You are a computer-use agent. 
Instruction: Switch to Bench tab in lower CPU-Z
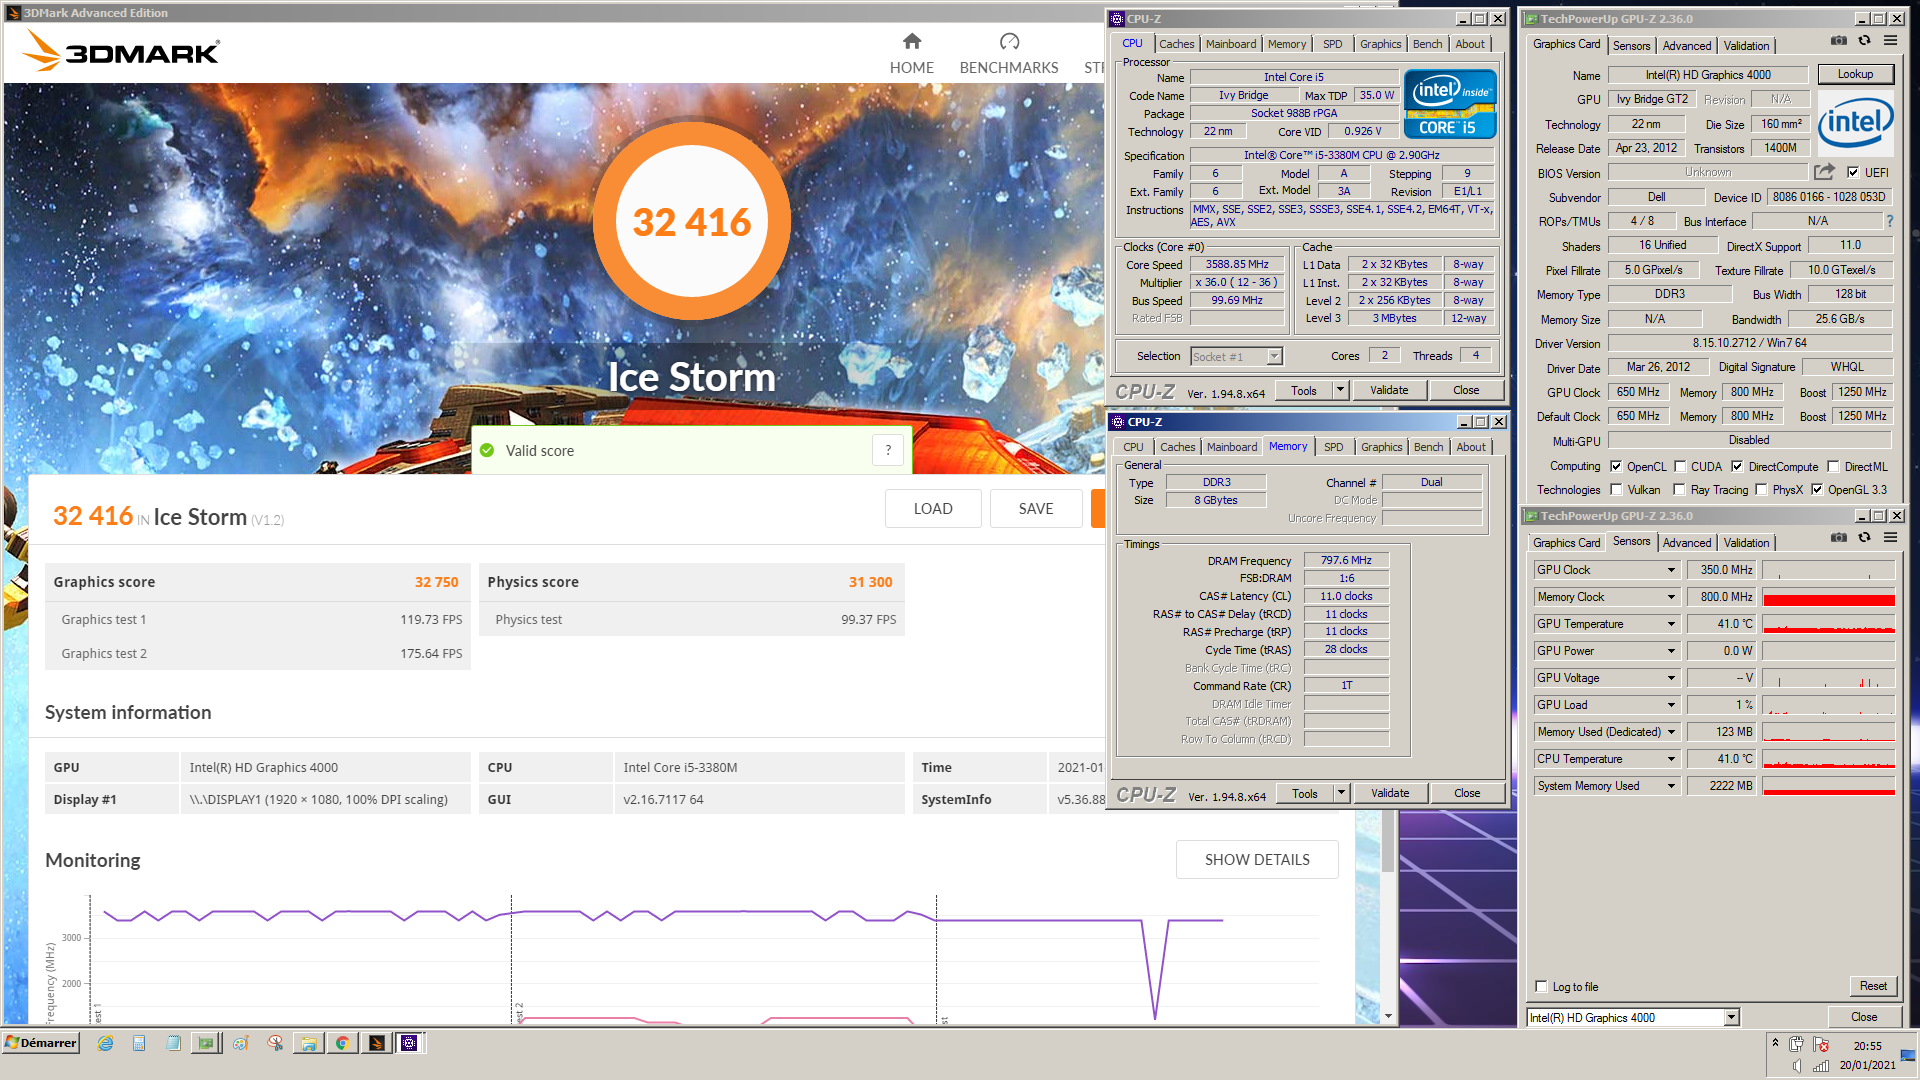(x=1428, y=447)
